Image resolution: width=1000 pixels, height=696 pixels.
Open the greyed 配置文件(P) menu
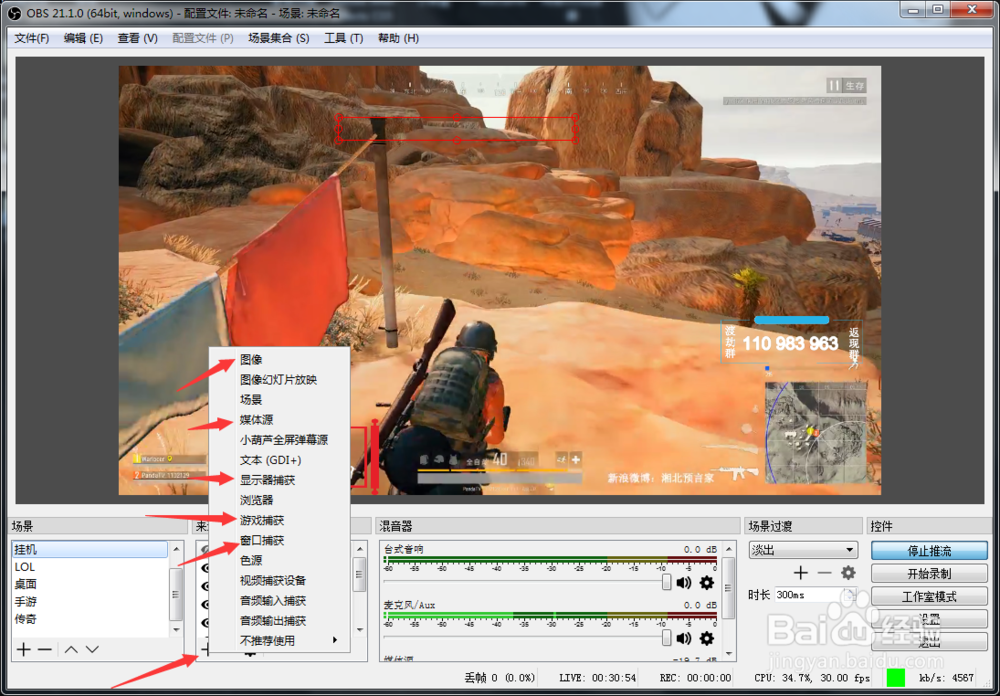[x=203, y=38]
